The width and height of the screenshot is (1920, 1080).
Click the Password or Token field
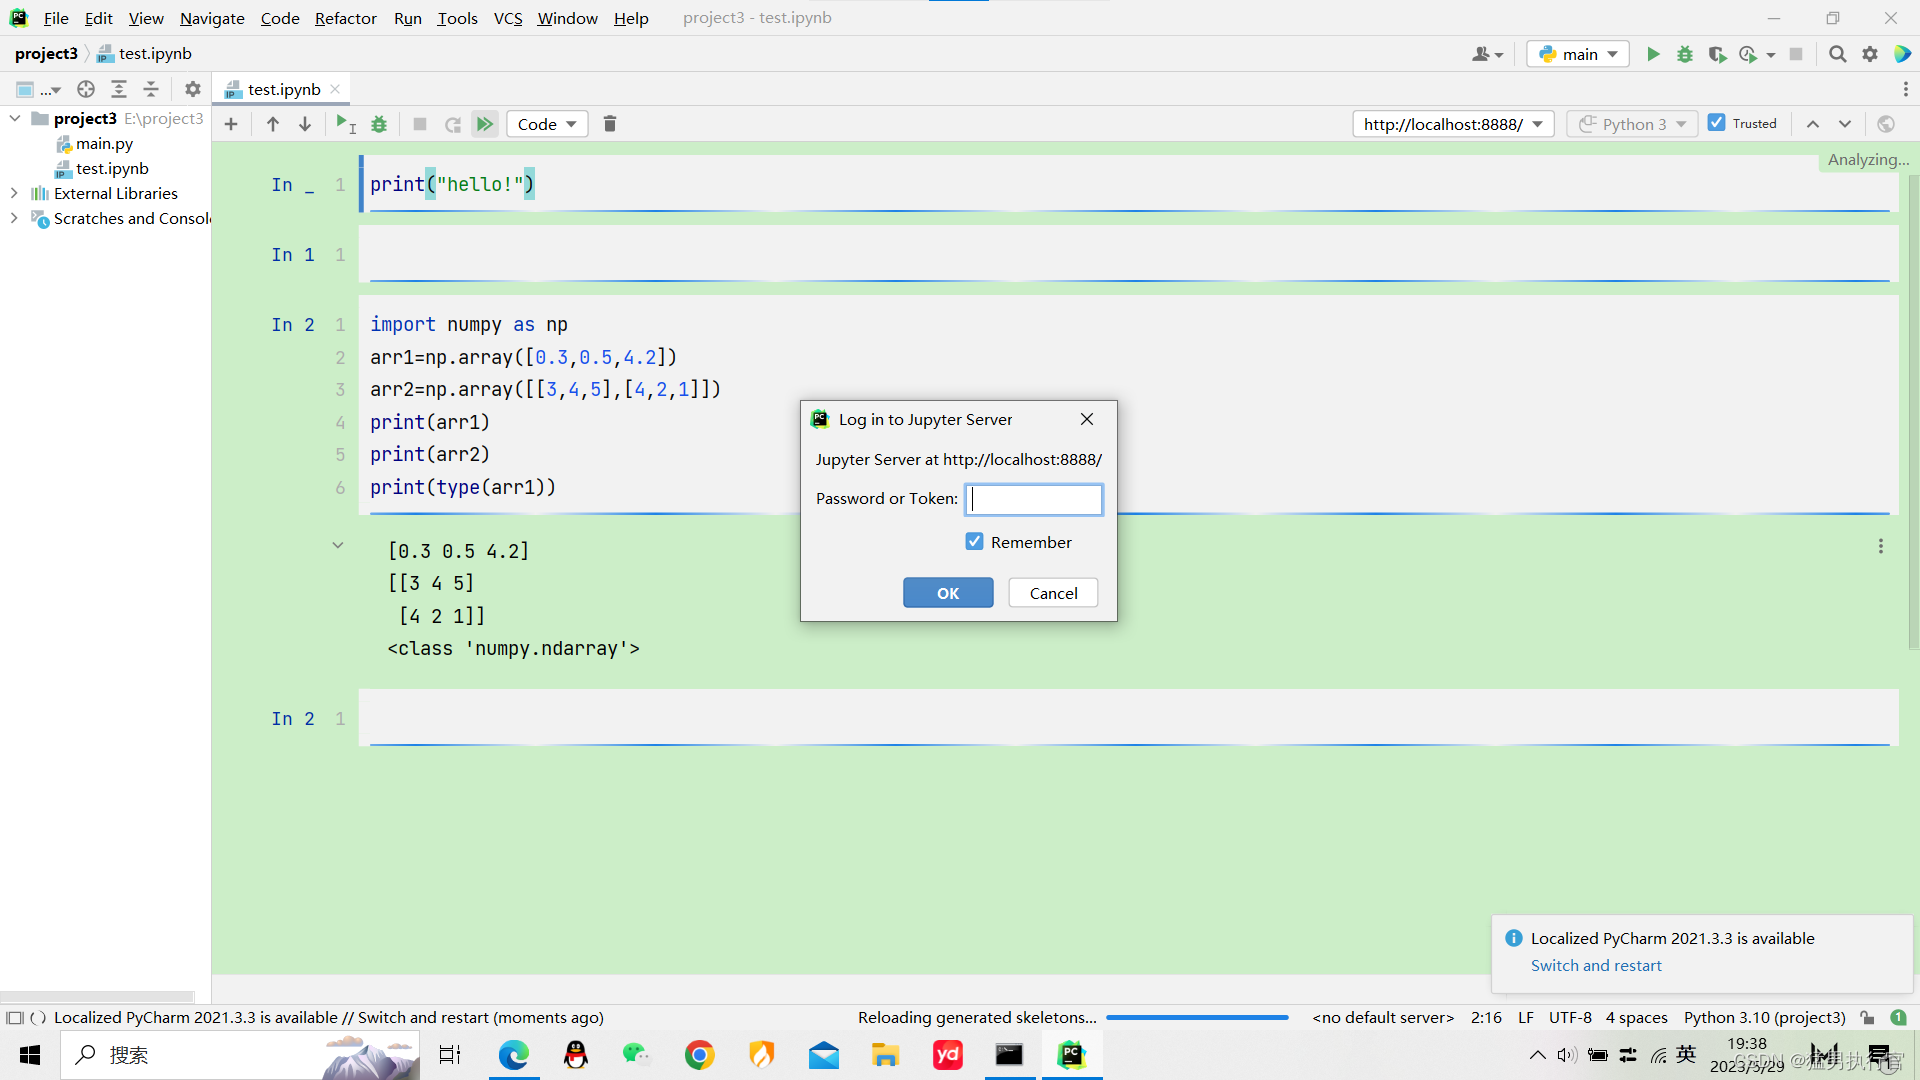[x=1034, y=499]
